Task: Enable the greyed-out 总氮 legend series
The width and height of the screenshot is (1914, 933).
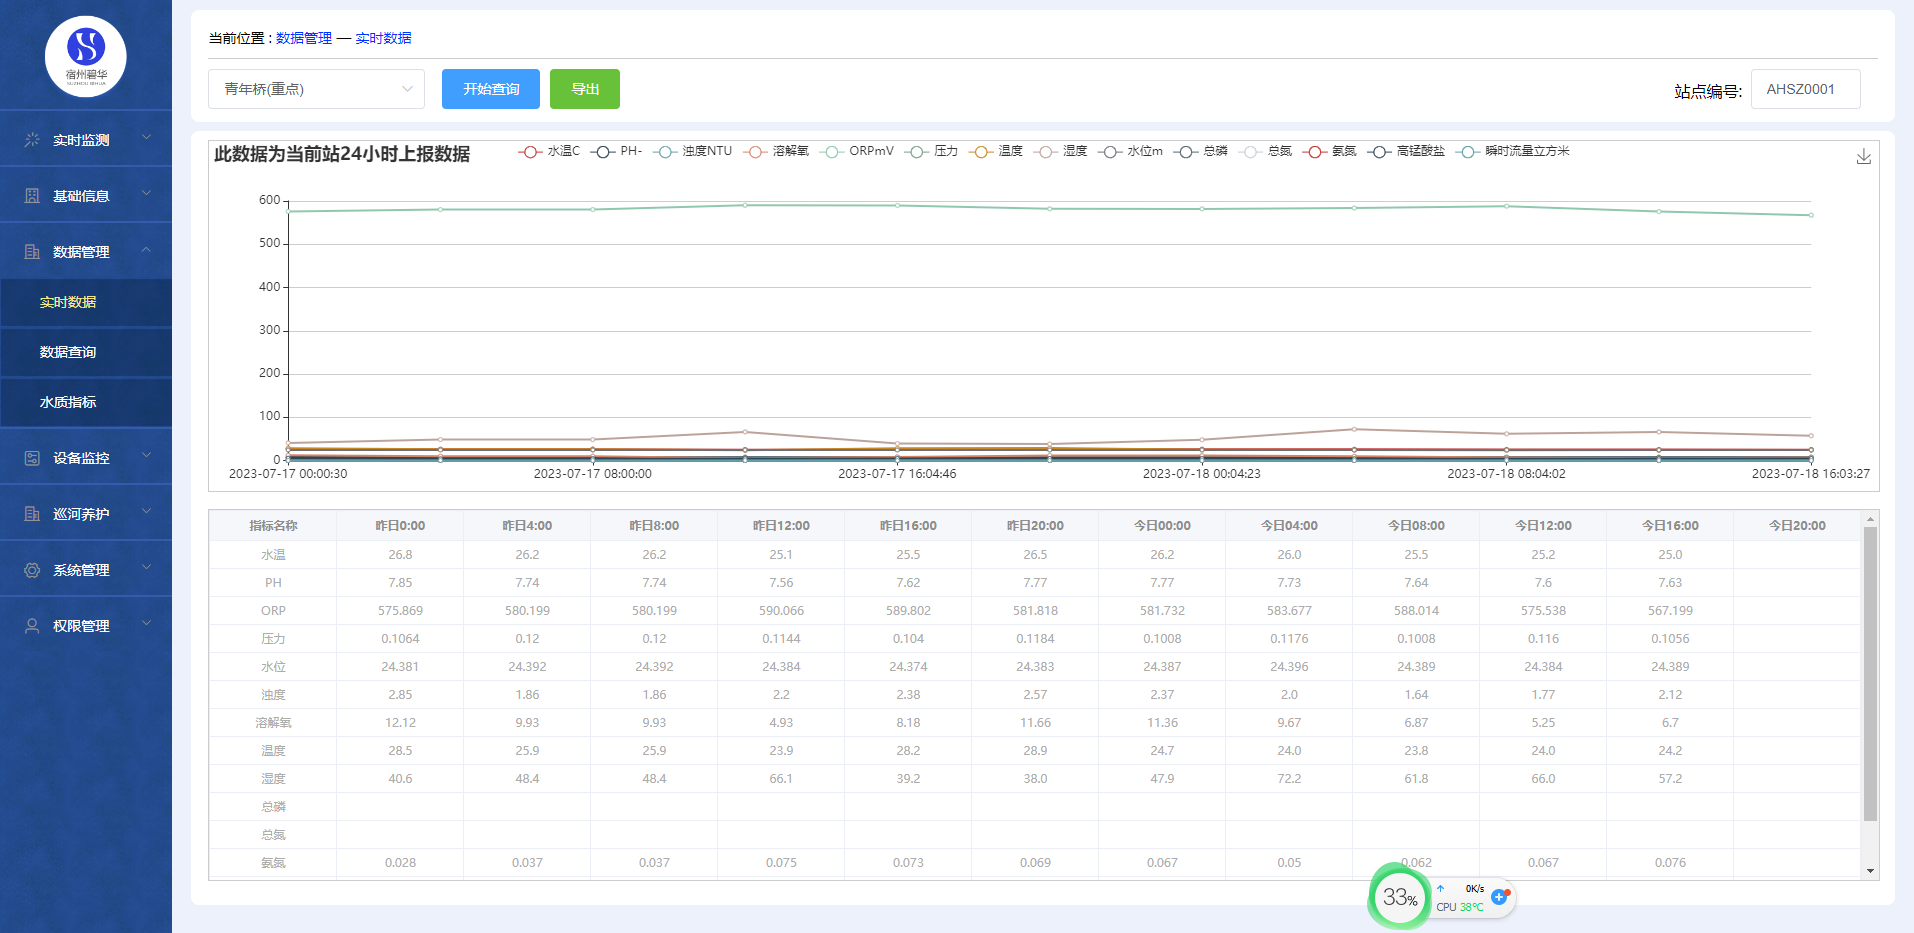Action: click(x=1265, y=151)
